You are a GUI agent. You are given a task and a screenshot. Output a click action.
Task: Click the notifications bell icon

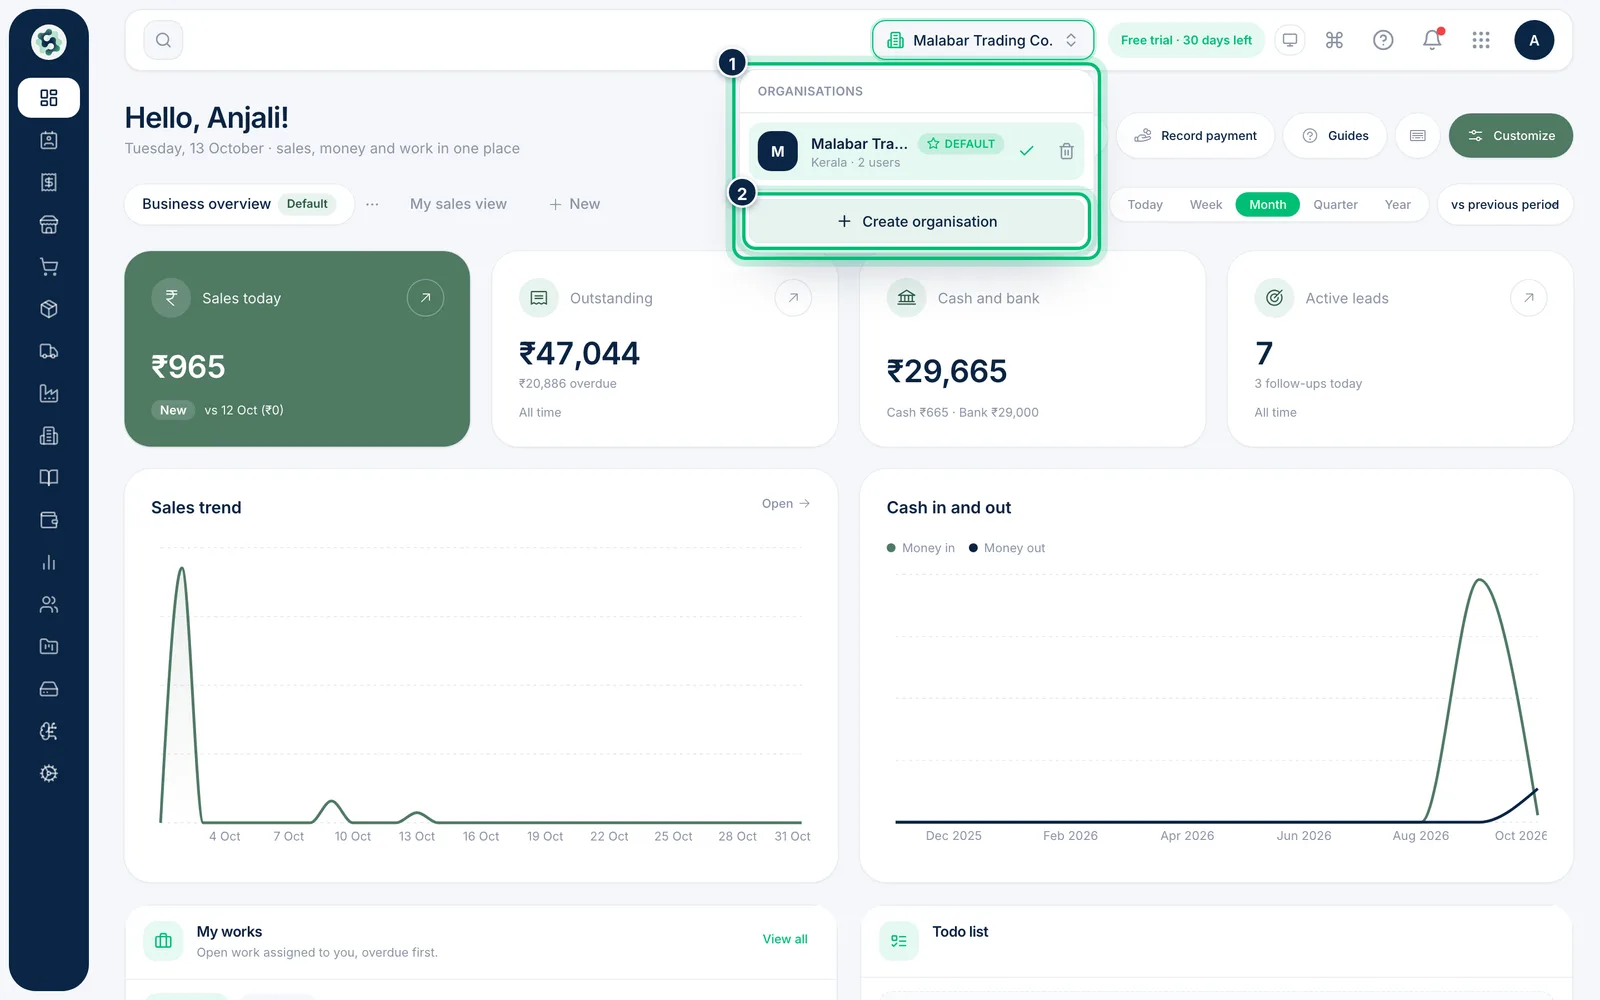click(1432, 40)
